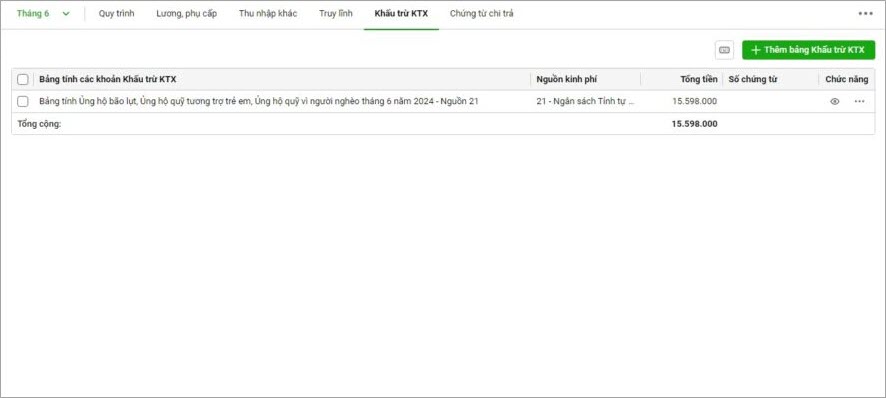Click the keyboard shortcut icon beside the add button
The image size is (886, 398).
724,50
